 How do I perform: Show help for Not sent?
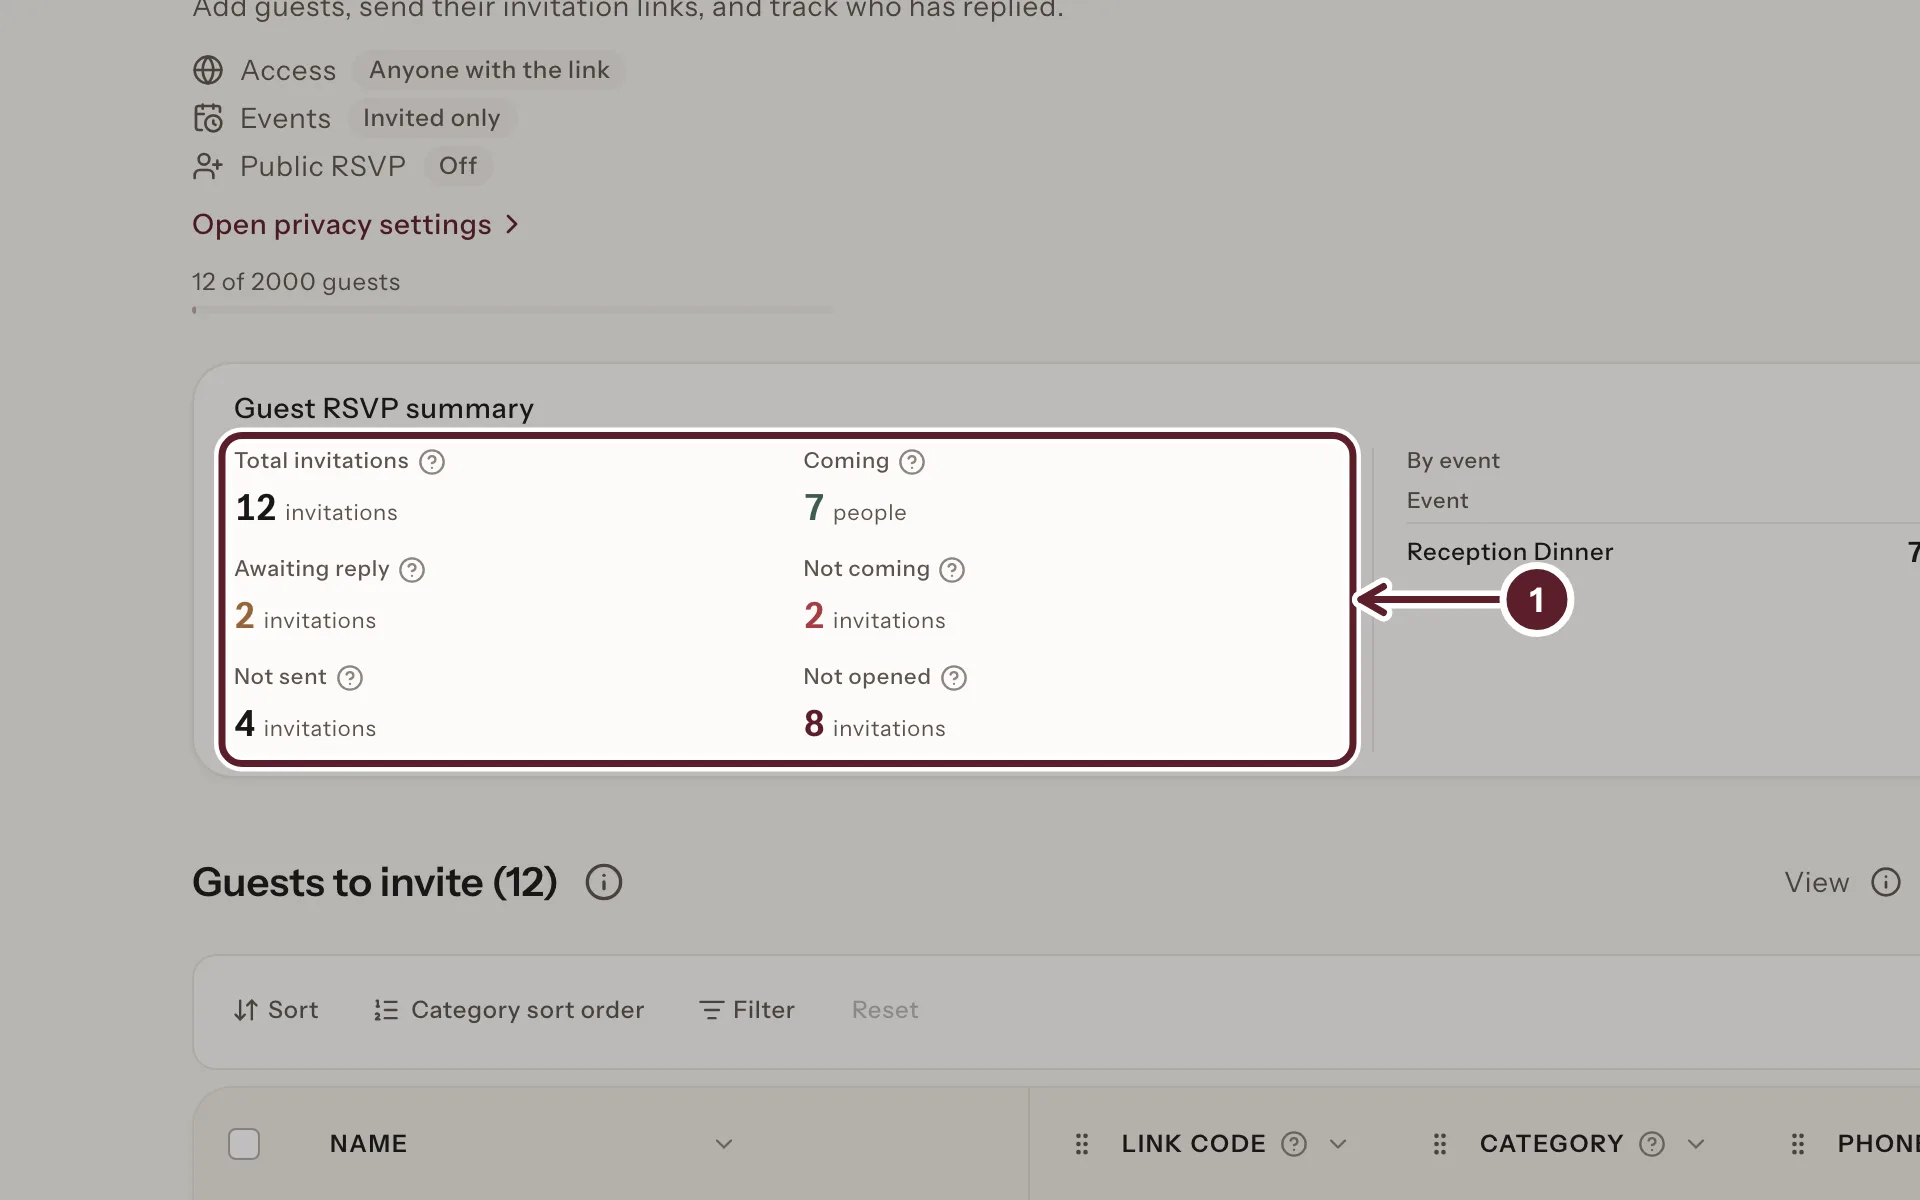(x=350, y=678)
